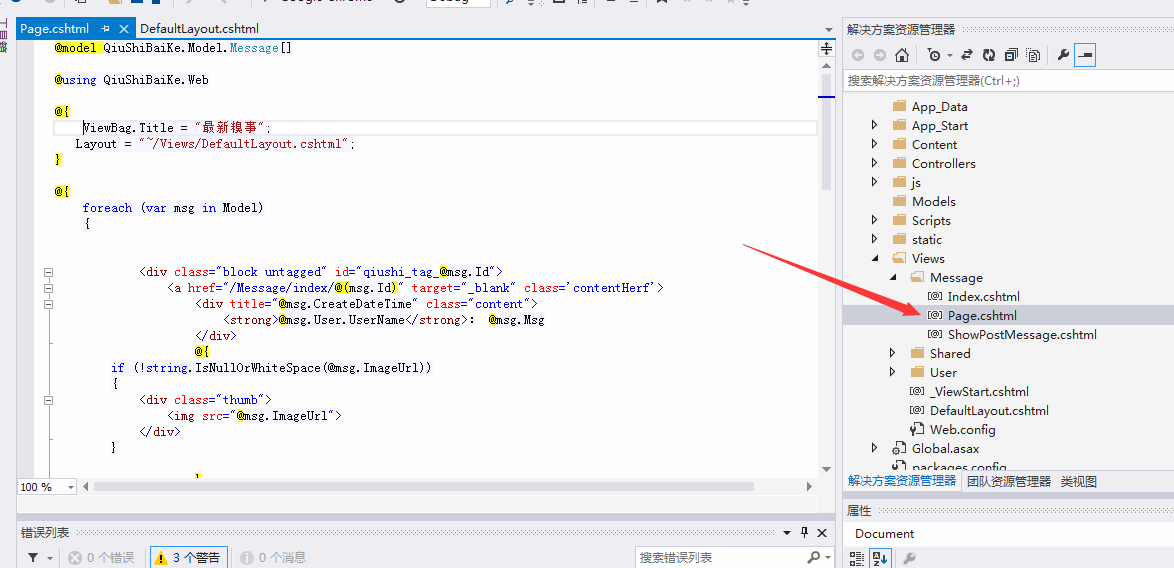Collapse all nodes in Solution Explorer
Screen dimensions: 1174x568
(1012, 55)
